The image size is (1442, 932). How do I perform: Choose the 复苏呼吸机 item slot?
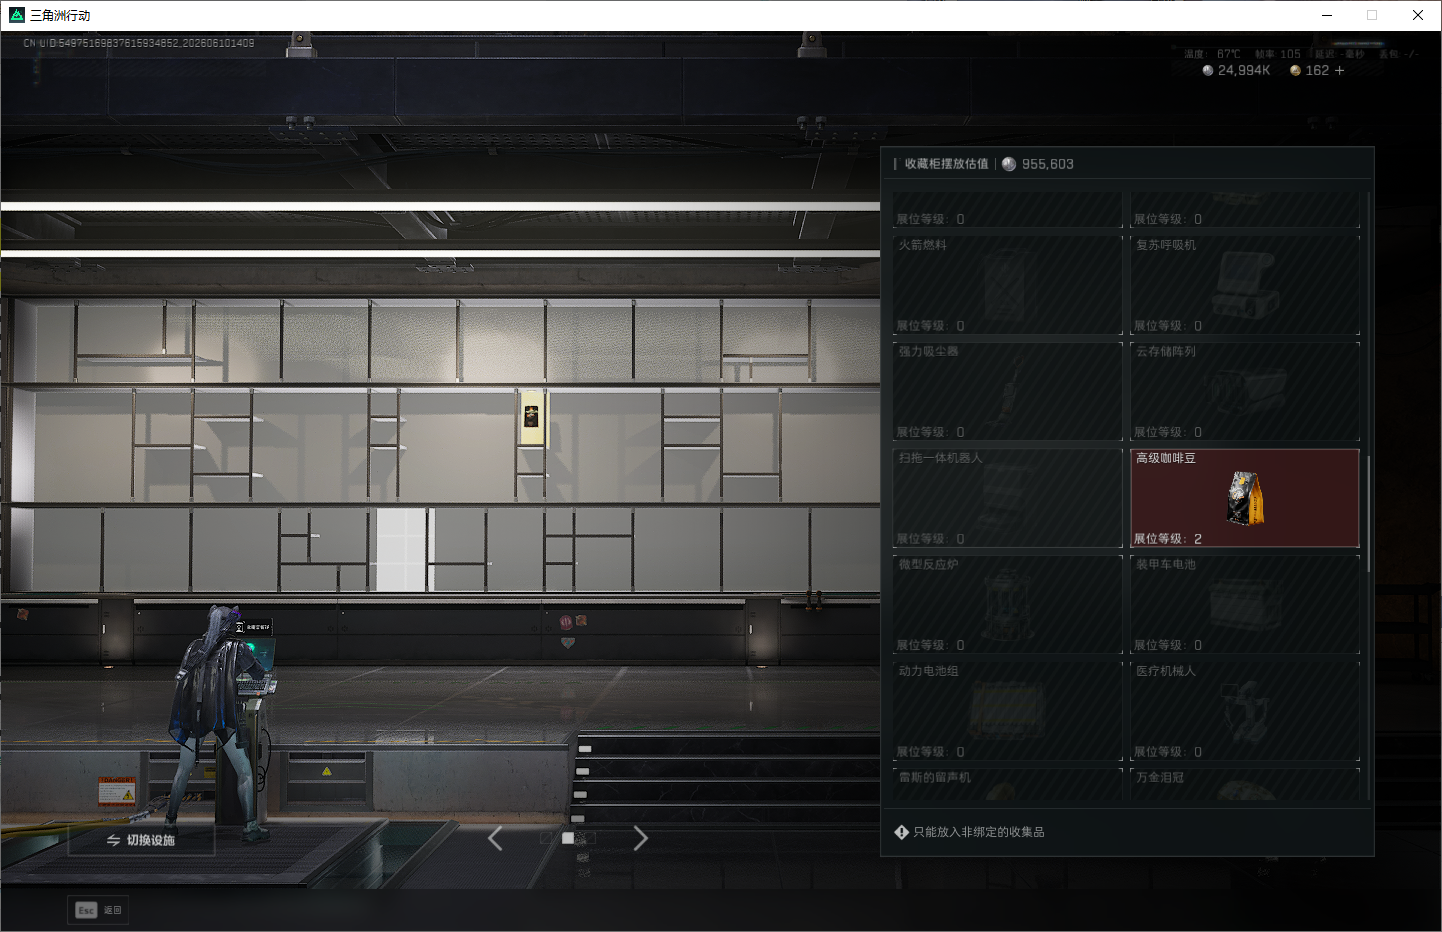tap(1245, 285)
